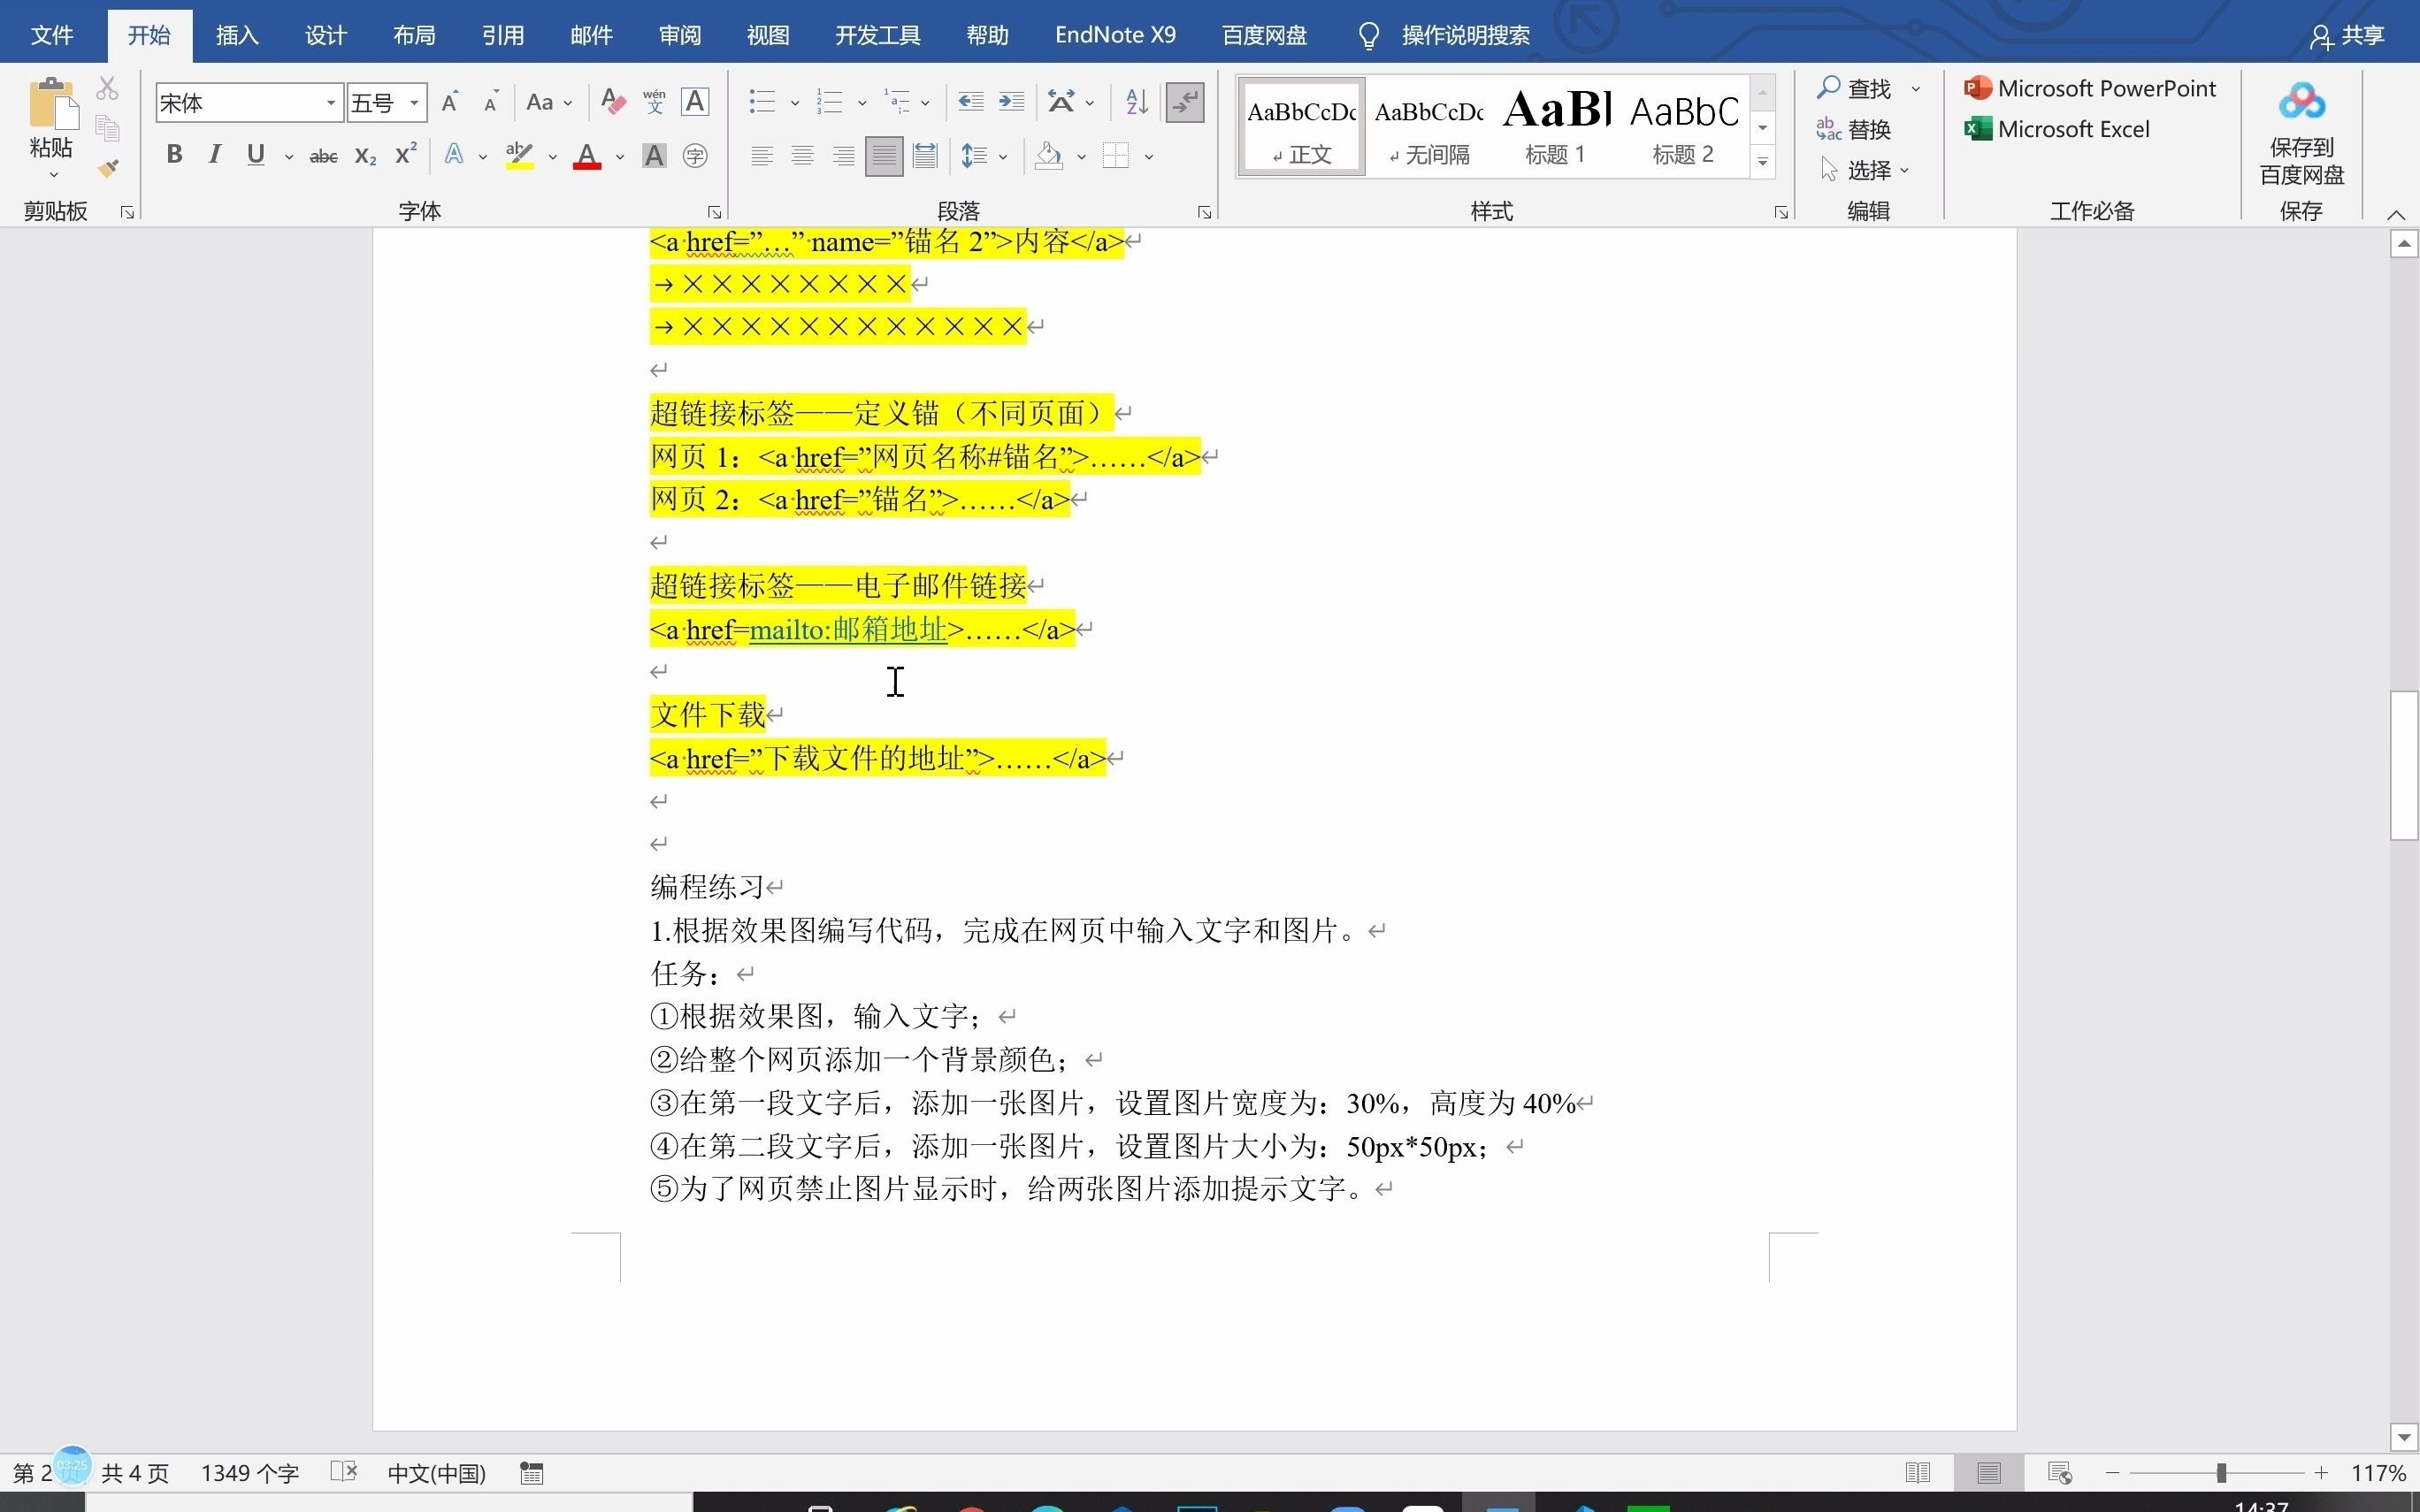Open the 插入 ribbon tab
This screenshot has width=2420, height=1512.
(x=237, y=35)
